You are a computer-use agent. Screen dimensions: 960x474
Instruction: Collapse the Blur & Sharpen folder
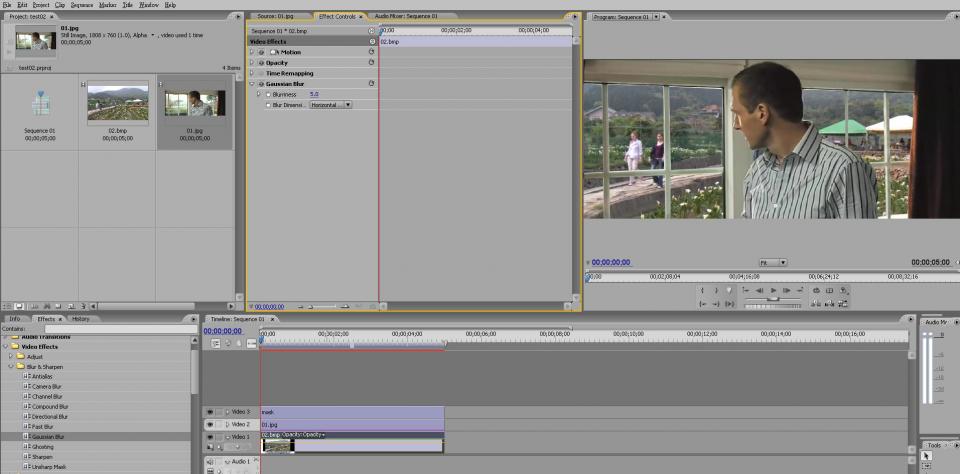[11, 367]
